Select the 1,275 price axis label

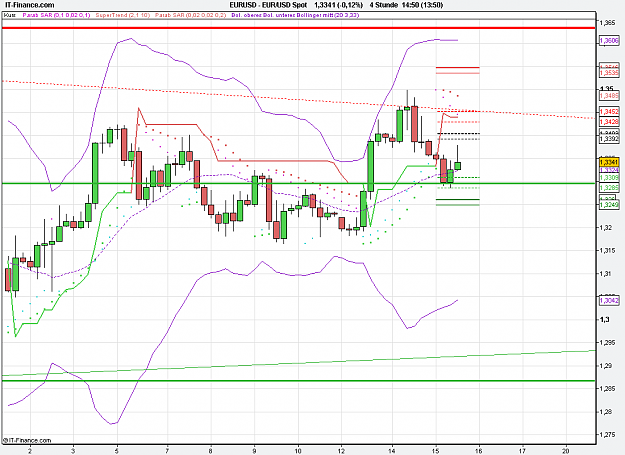click(607, 435)
